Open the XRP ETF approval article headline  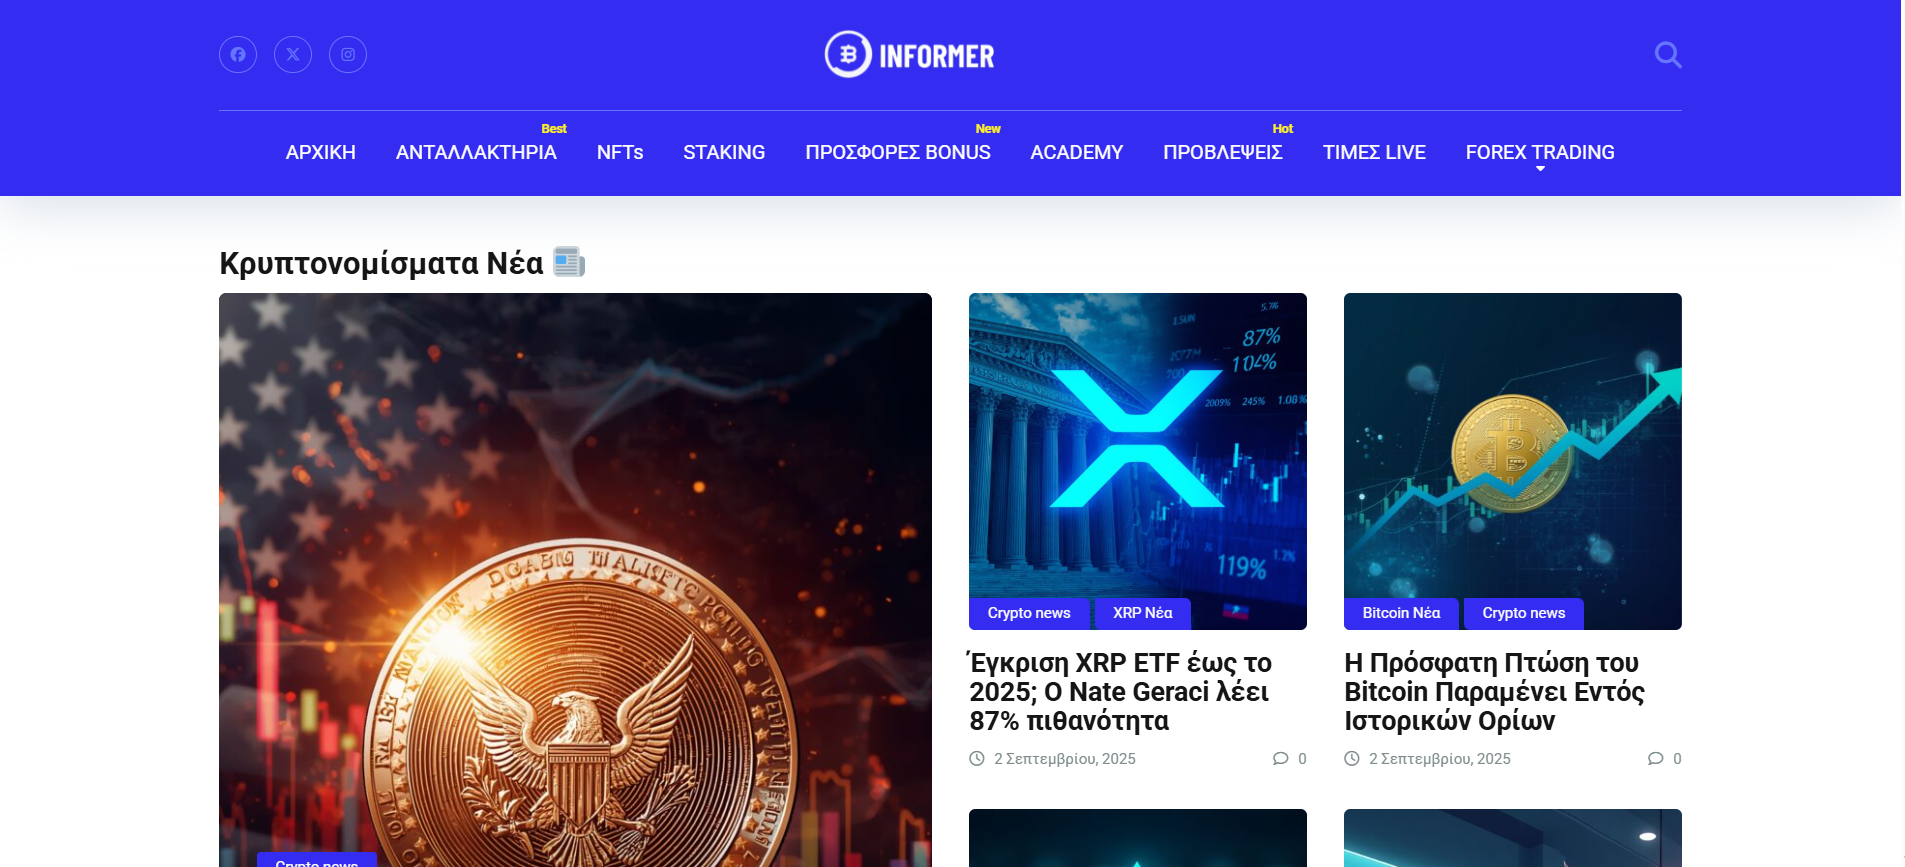(x=1120, y=692)
